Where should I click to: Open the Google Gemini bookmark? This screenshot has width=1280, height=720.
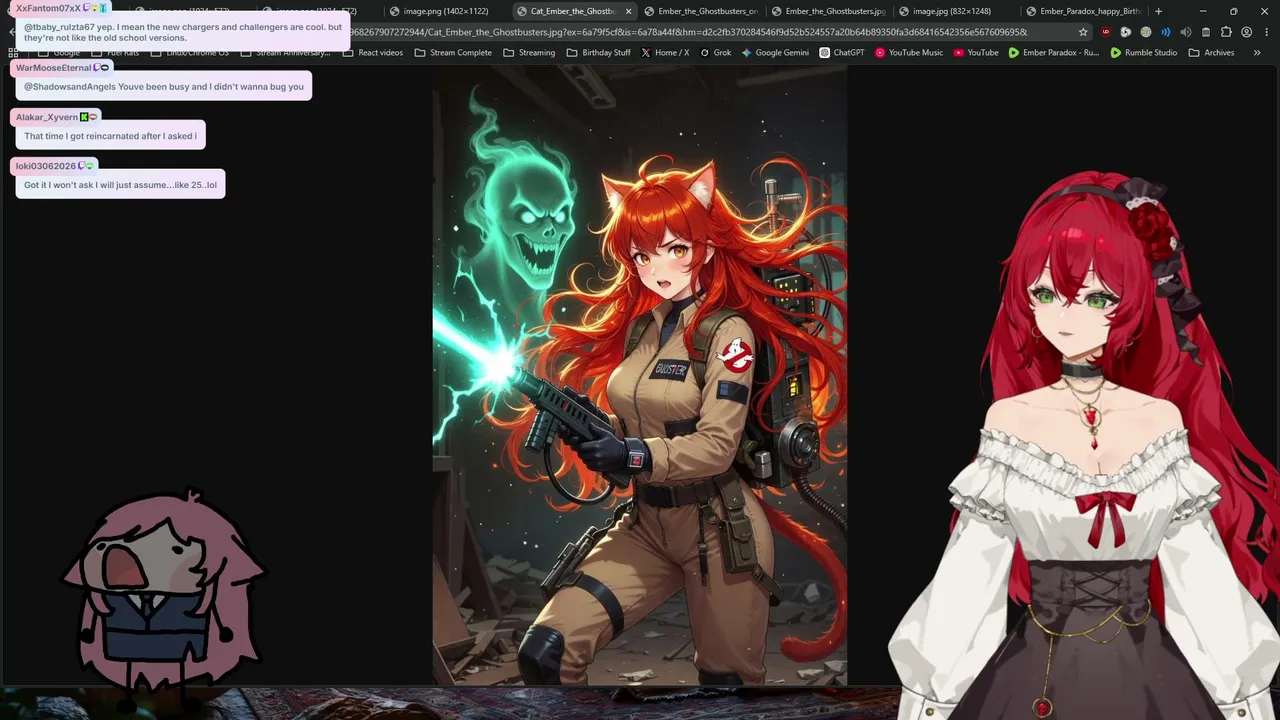click(775, 53)
